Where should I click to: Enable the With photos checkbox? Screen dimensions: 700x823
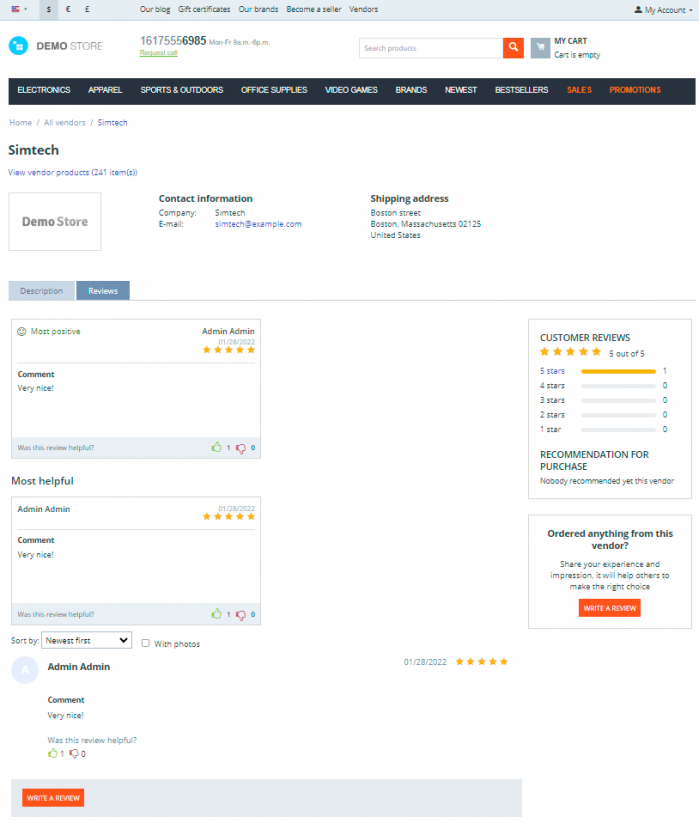[145, 643]
